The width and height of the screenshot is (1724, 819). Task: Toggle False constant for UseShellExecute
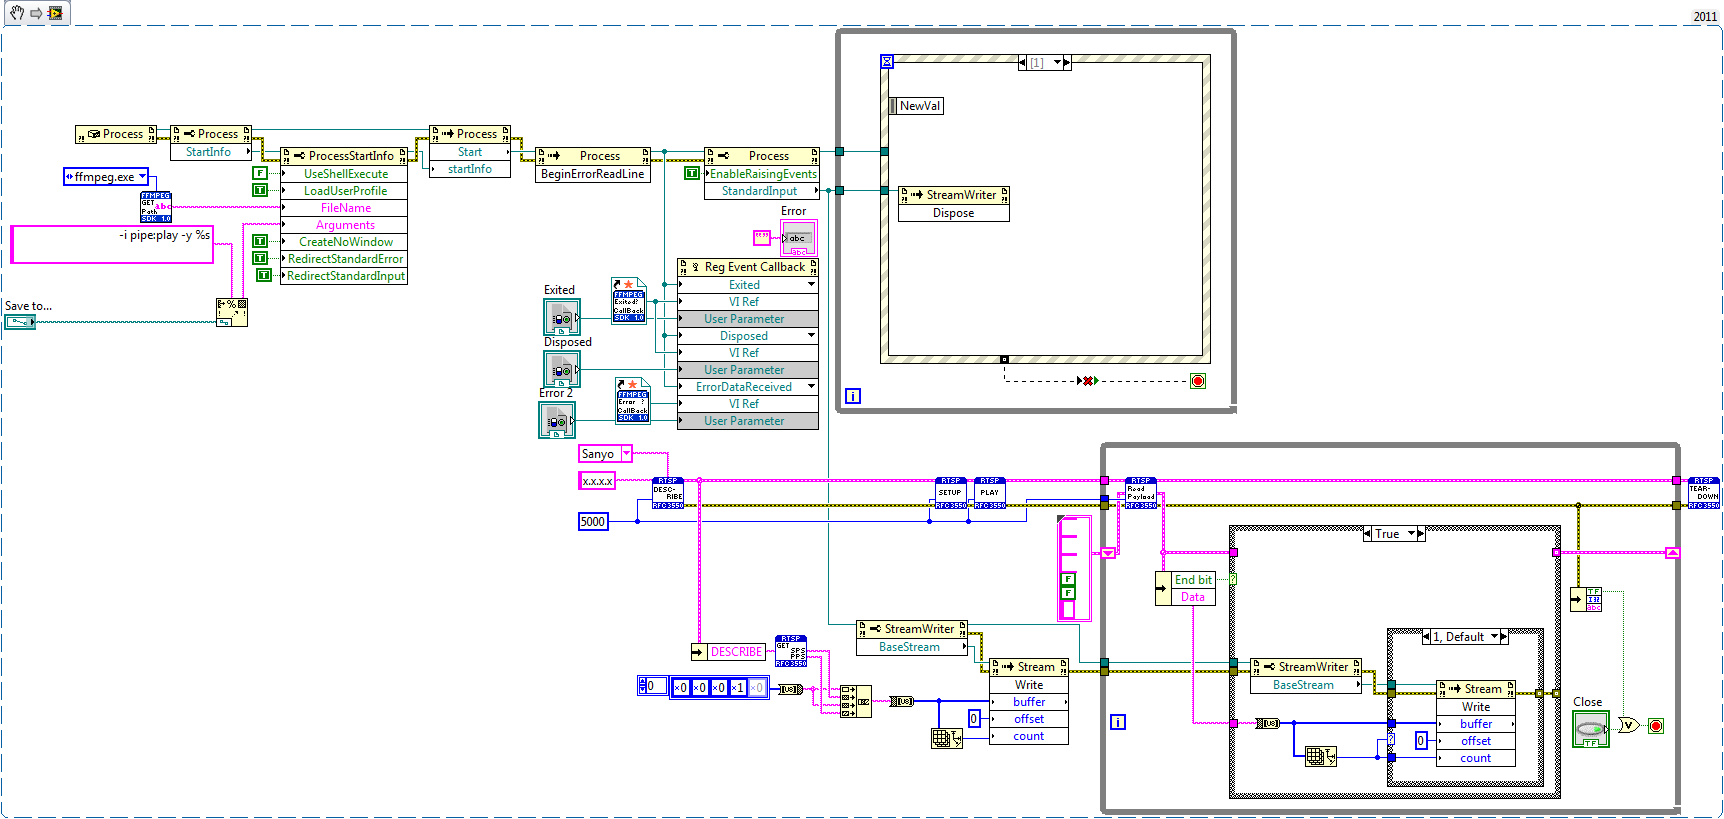pos(260,173)
